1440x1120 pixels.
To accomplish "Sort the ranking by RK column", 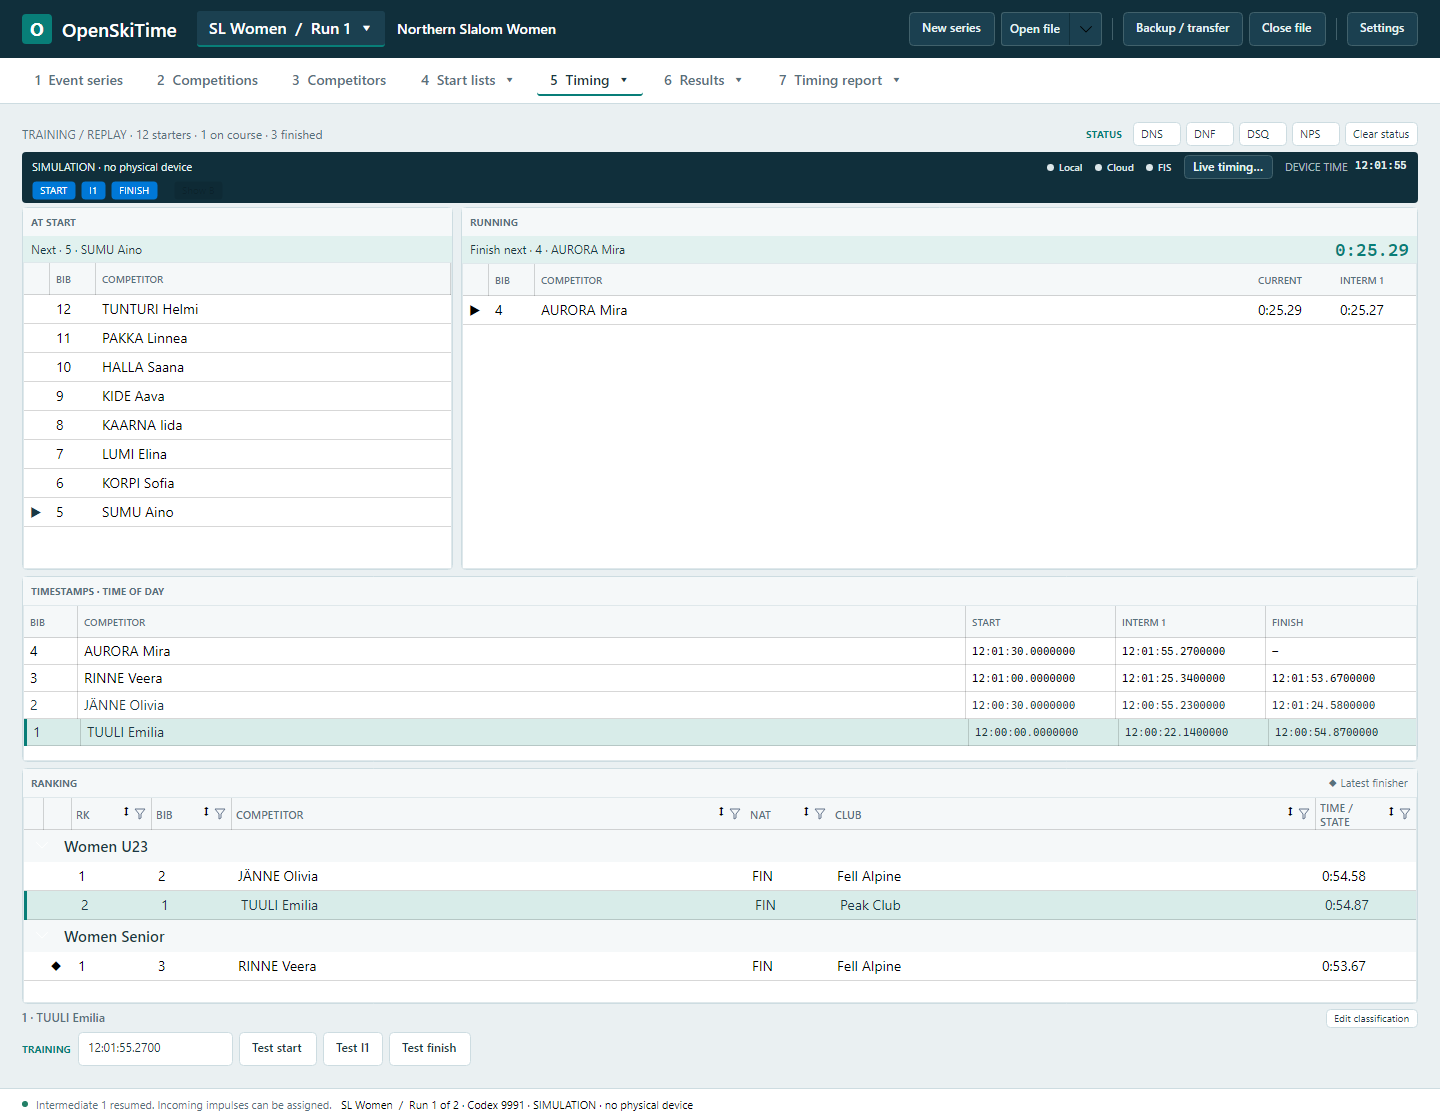I will [126, 812].
